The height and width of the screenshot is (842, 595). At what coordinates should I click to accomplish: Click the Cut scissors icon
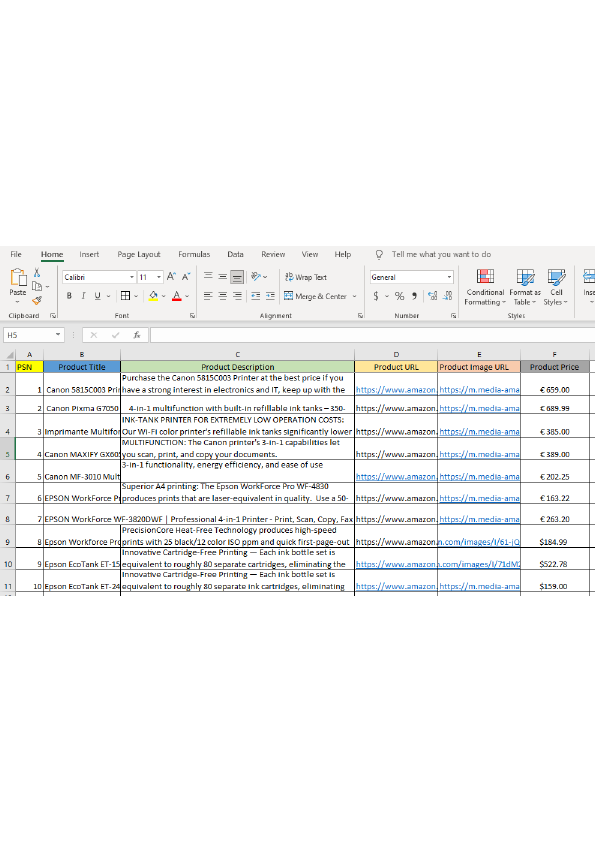pyautogui.click(x=37, y=273)
